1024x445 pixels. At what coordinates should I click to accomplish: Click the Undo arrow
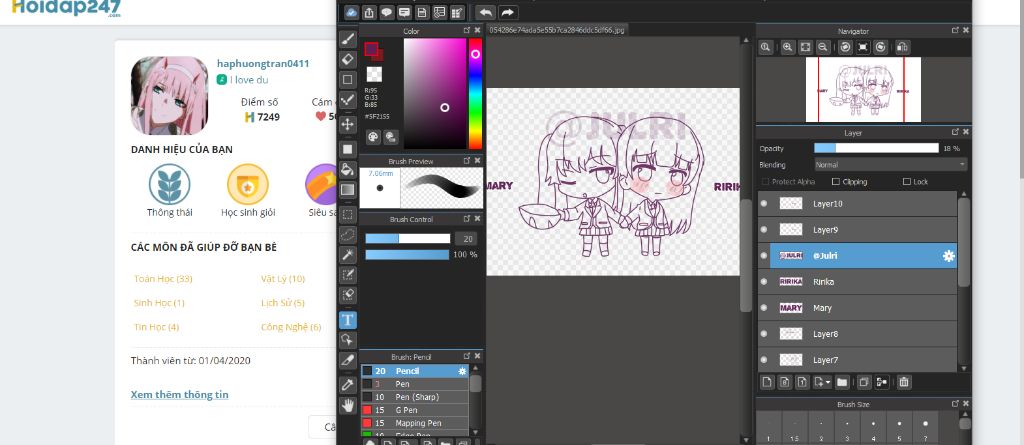click(485, 12)
